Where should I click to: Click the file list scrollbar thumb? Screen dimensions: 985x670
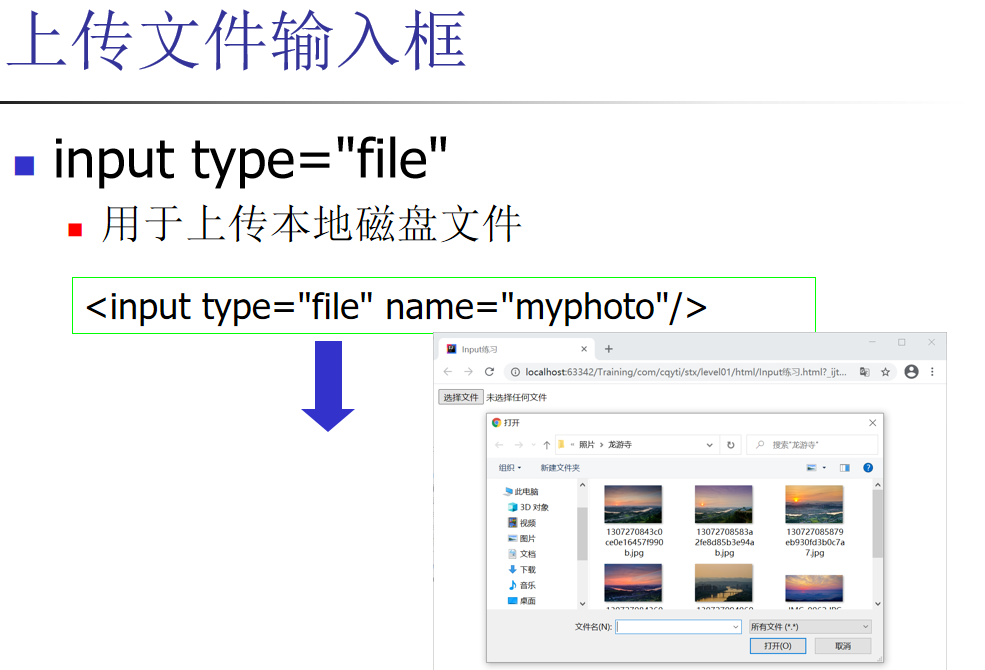(878, 524)
